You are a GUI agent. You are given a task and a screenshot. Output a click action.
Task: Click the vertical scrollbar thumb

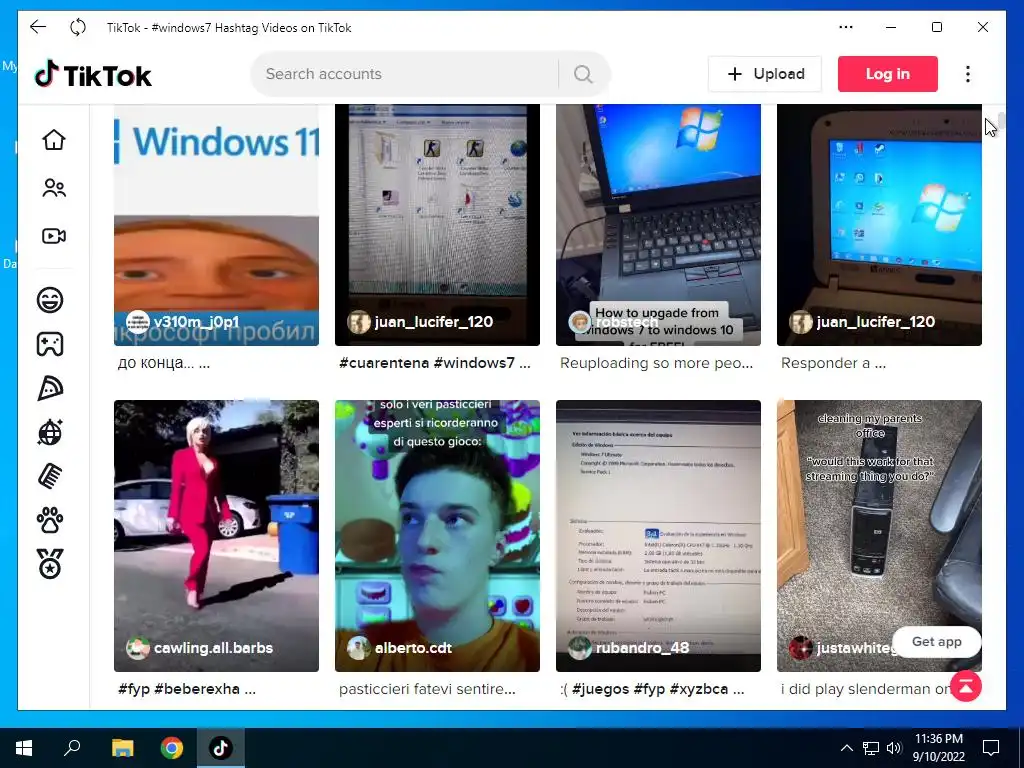[x=1001, y=121]
